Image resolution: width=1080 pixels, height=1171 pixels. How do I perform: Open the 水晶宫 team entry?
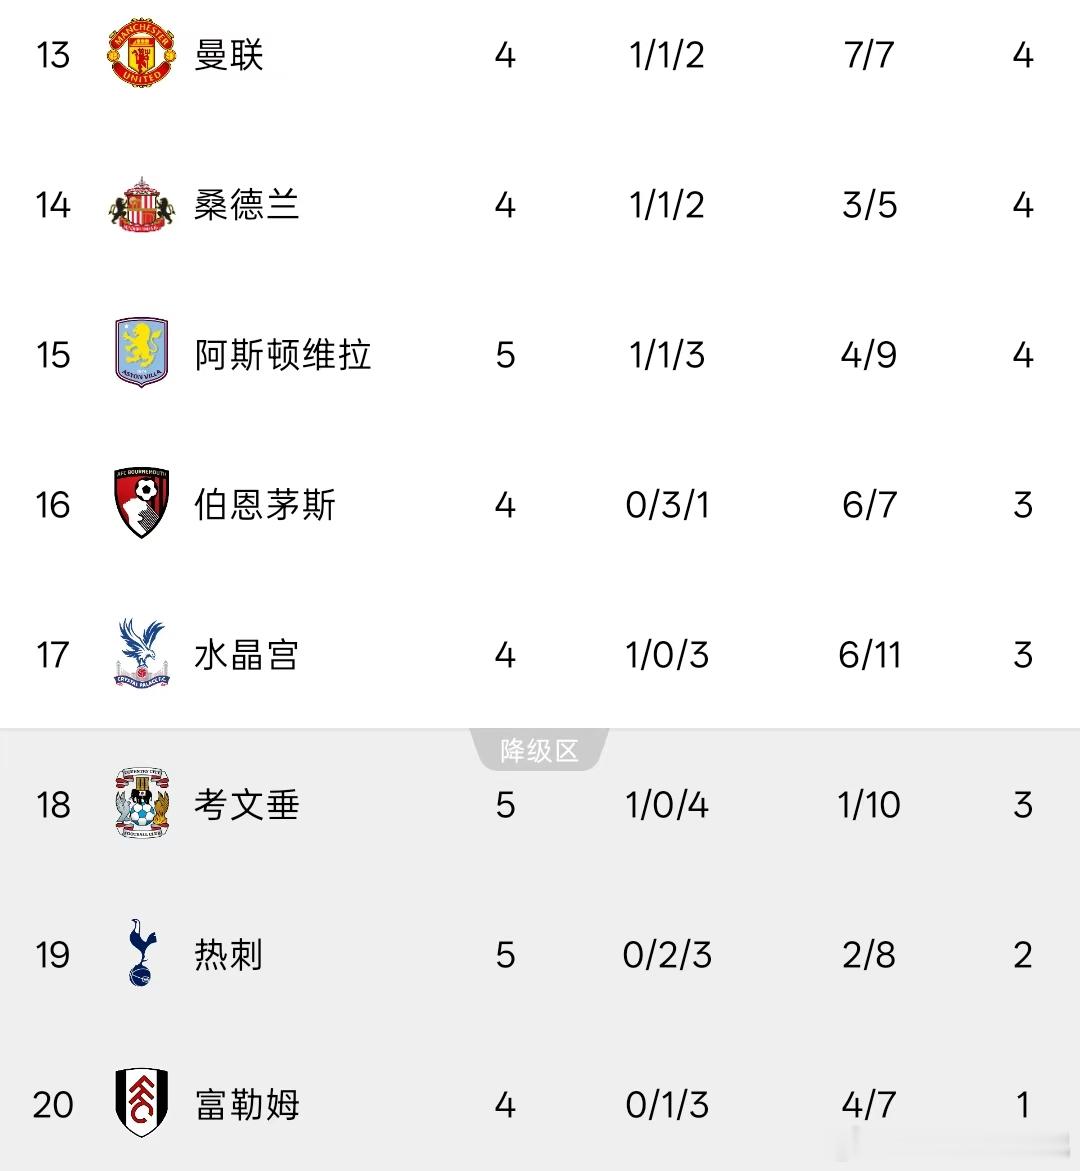pos(246,655)
